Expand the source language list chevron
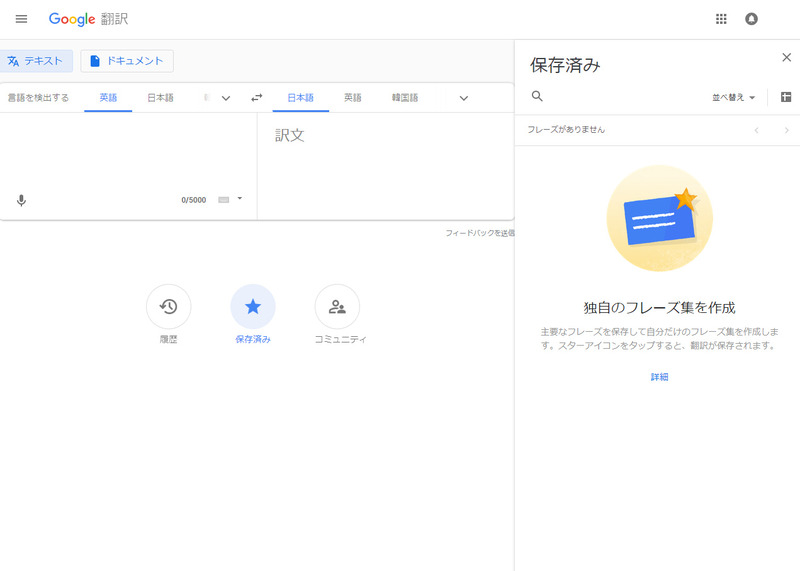The image size is (800, 571). pos(226,98)
